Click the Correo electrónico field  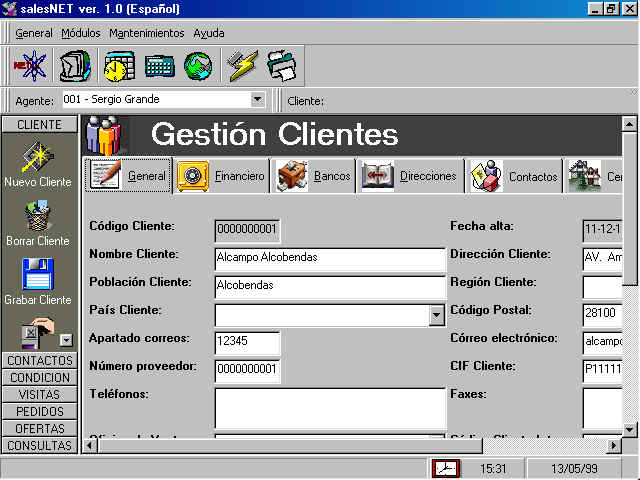click(x=602, y=343)
